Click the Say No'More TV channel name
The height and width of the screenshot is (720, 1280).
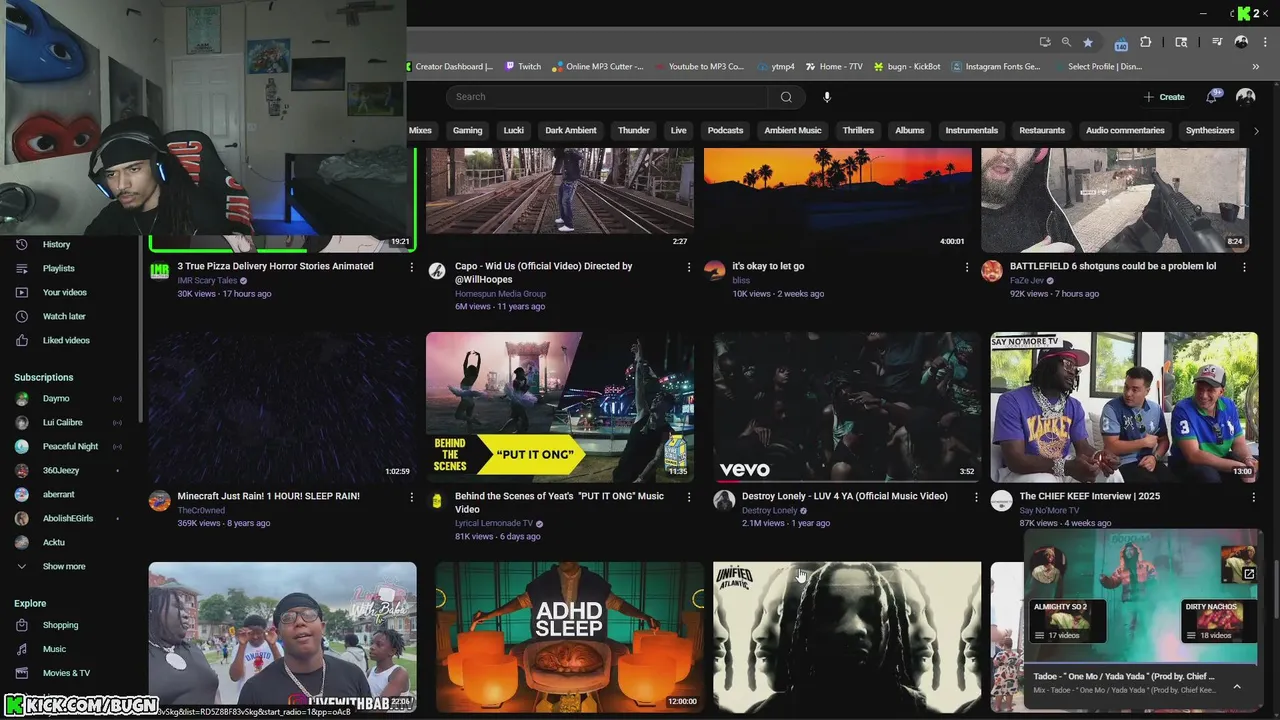pyautogui.click(x=1049, y=510)
